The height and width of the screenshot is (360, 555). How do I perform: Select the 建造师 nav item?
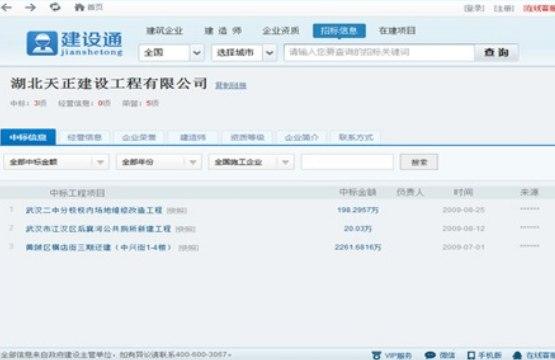[x=223, y=31]
